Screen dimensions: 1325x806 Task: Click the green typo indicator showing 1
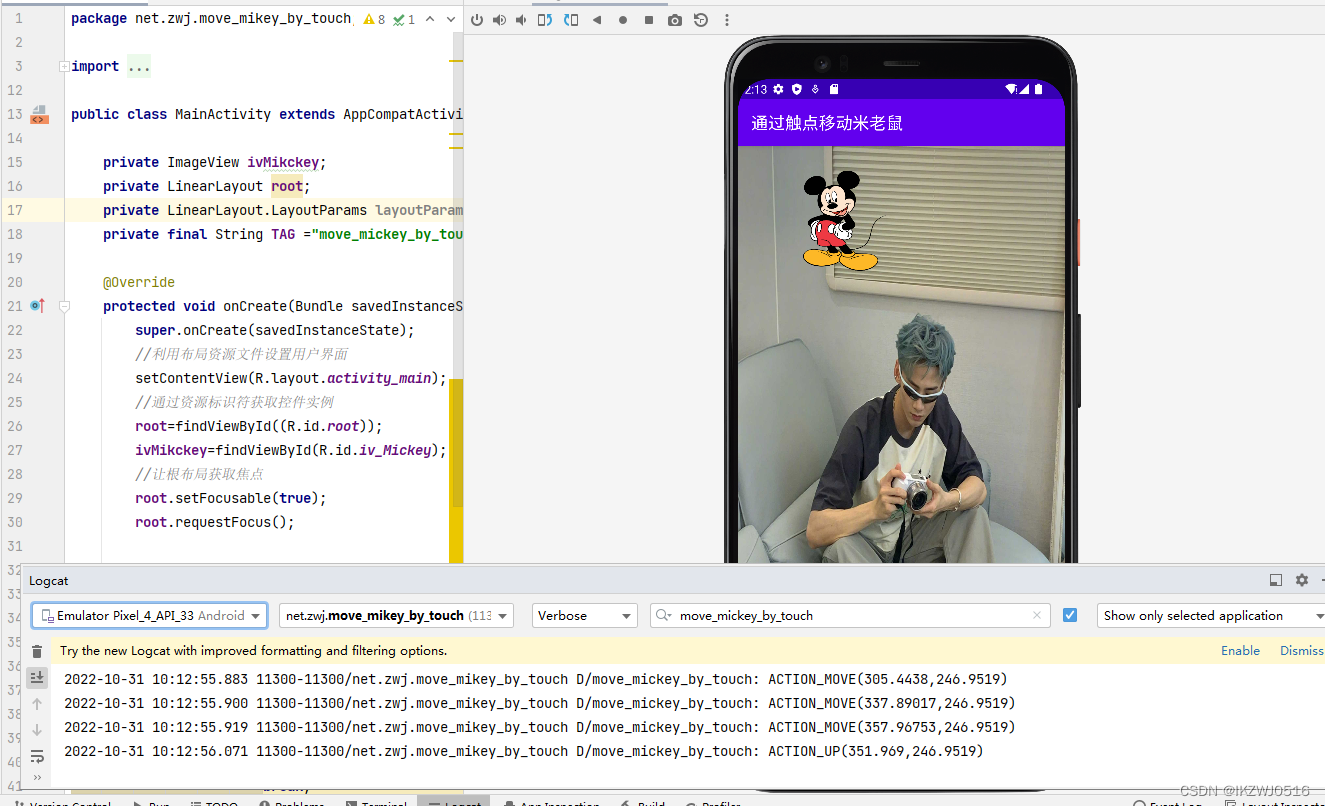404,19
